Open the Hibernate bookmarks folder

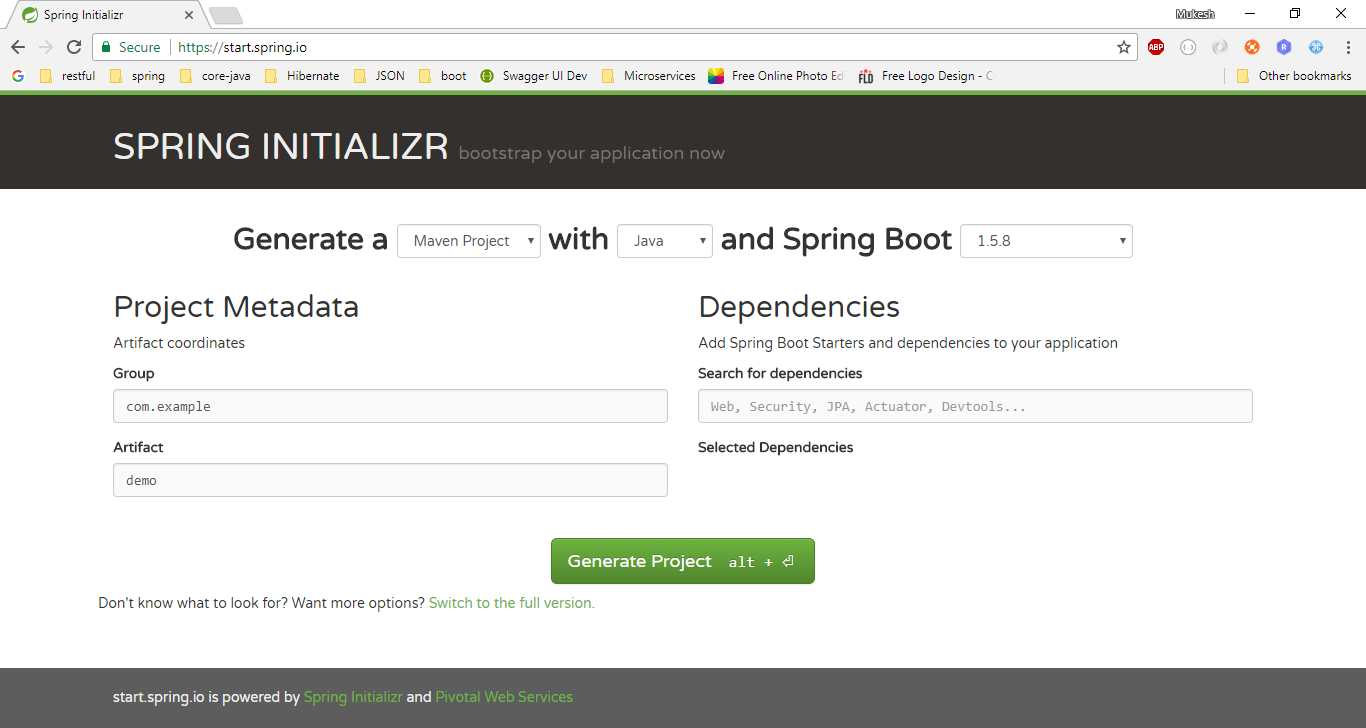[x=302, y=75]
